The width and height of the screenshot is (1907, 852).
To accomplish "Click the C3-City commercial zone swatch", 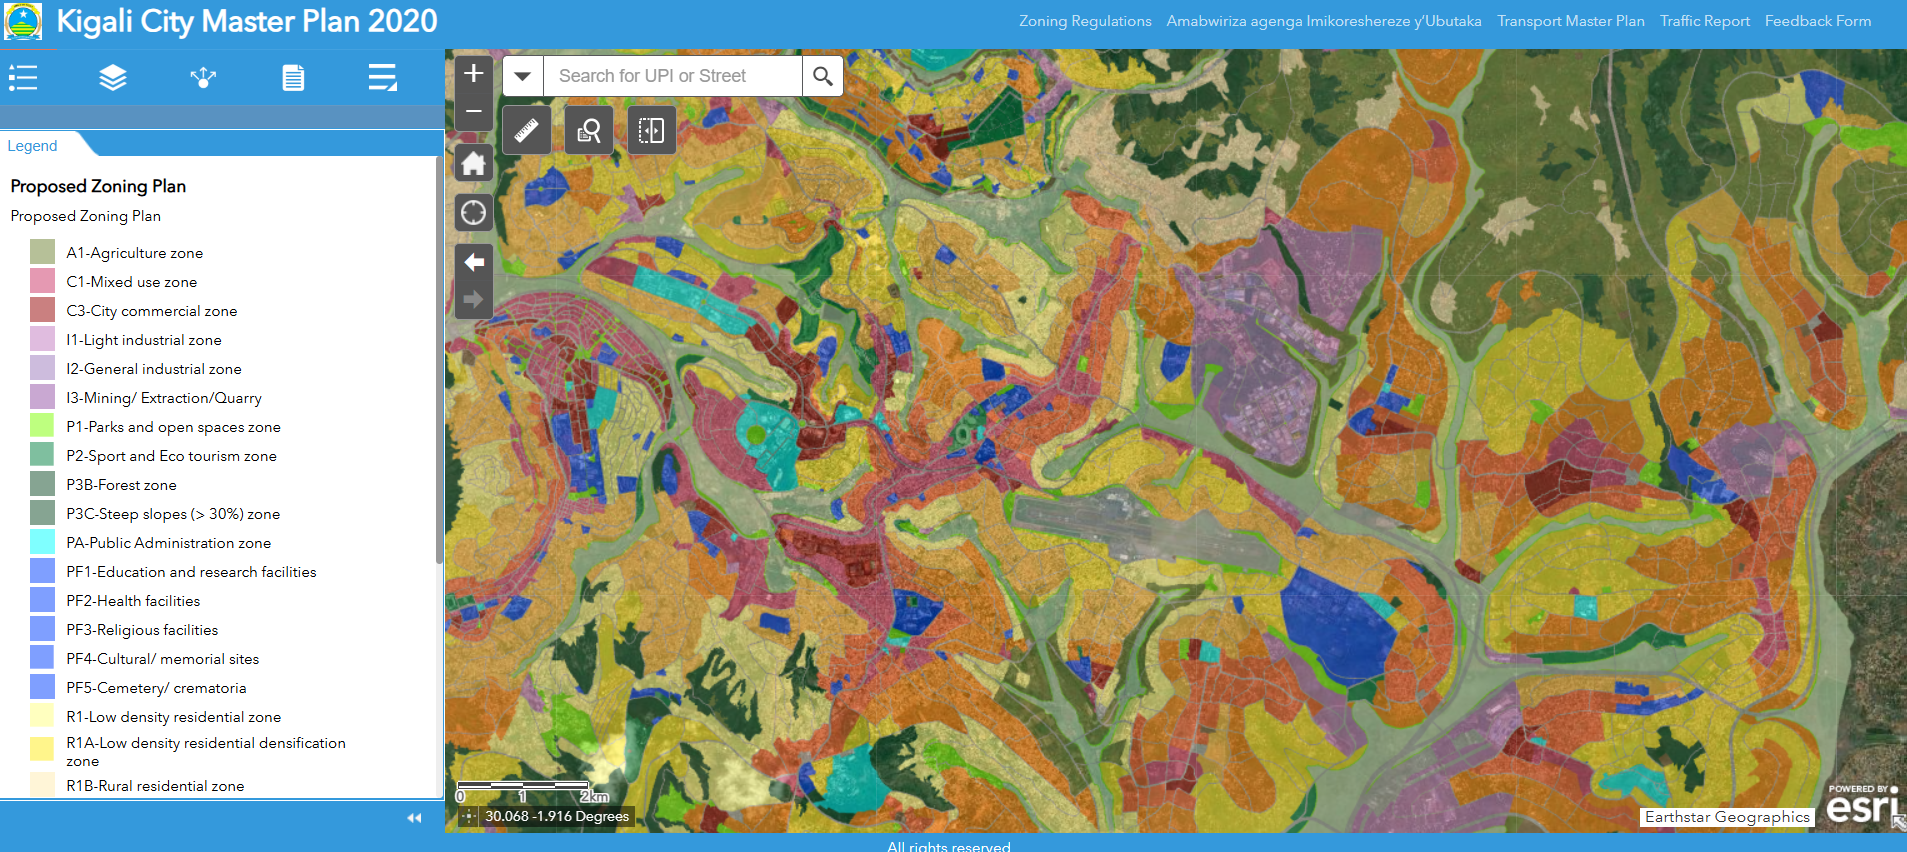I will tap(42, 309).
